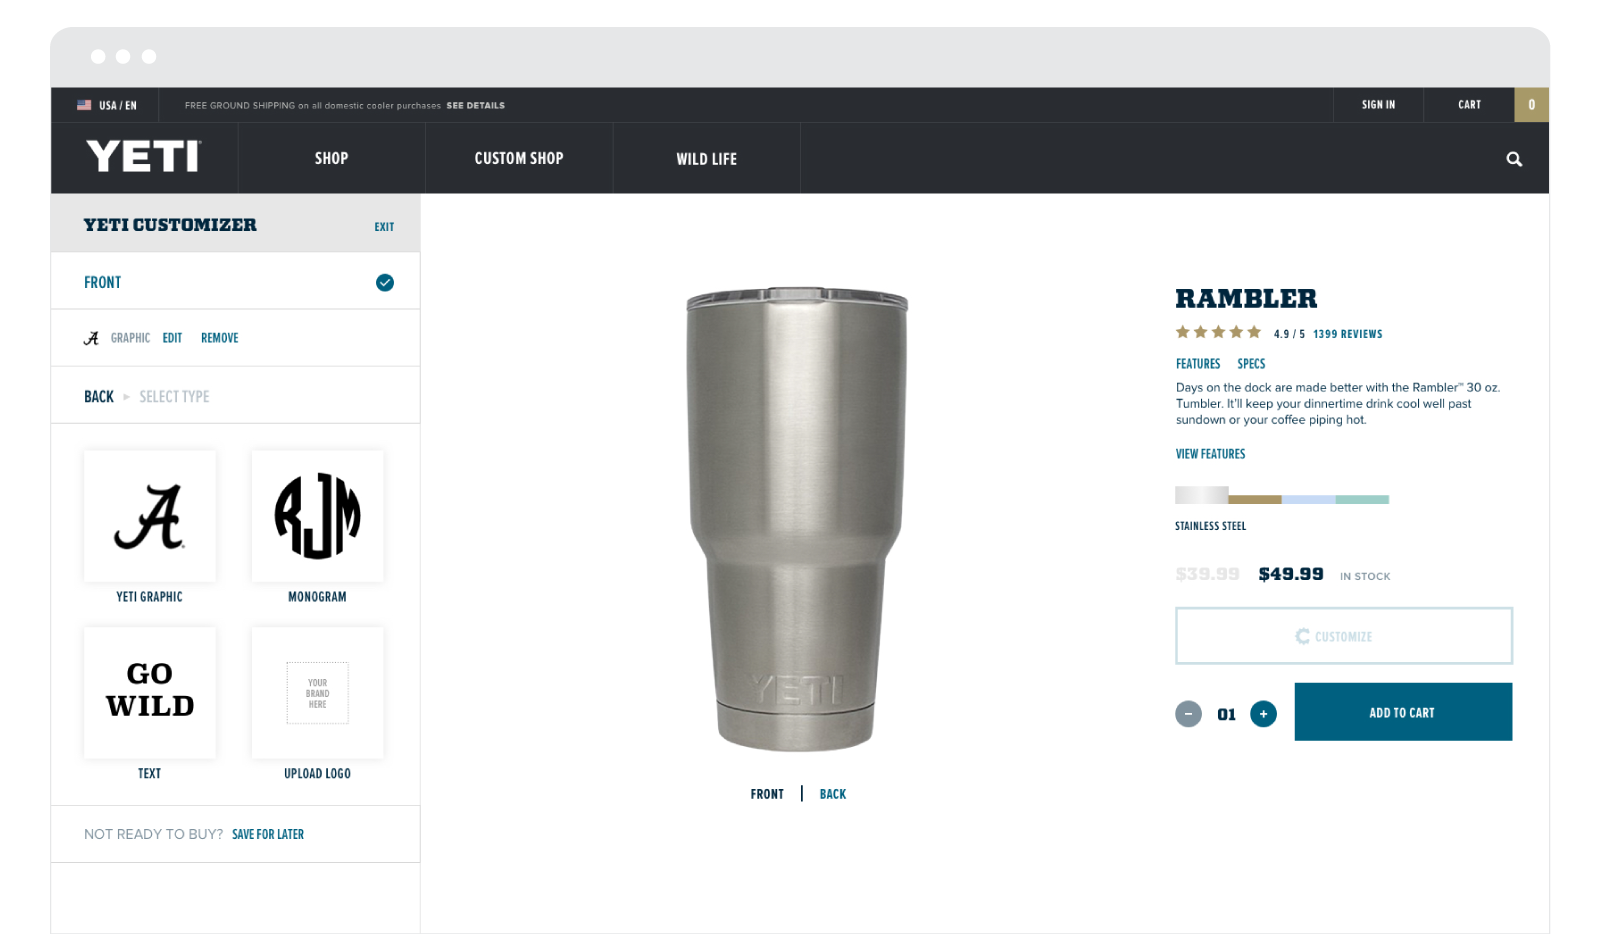Click Sign In link

[1378, 105]
